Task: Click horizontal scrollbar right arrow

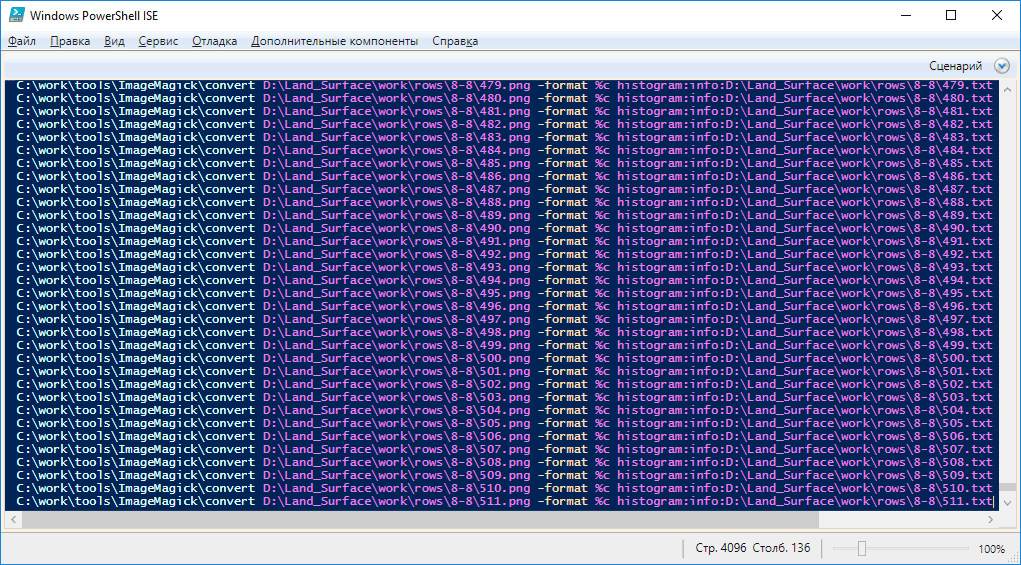Action: [992, 520]
